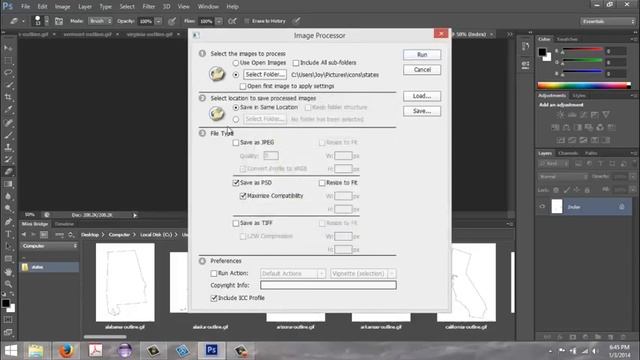Check the Save as JPEG checkbox
Viewport: 640px width, 360px height.
pyautogui.click(x=236, y=142)
